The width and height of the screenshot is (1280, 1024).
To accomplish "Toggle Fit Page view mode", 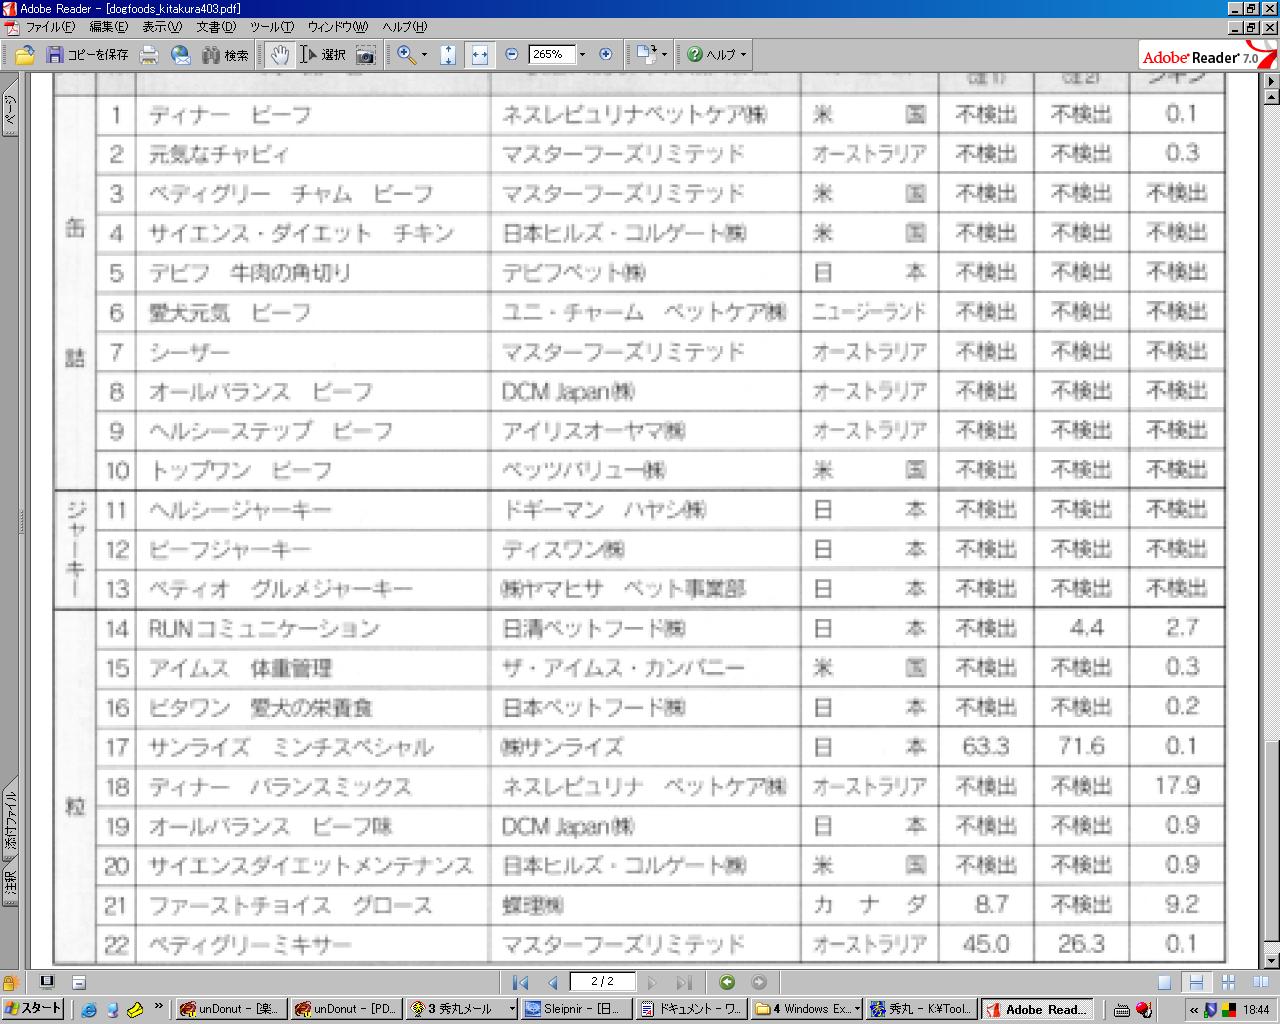I will pyautogui.click(x=448, y=55).
